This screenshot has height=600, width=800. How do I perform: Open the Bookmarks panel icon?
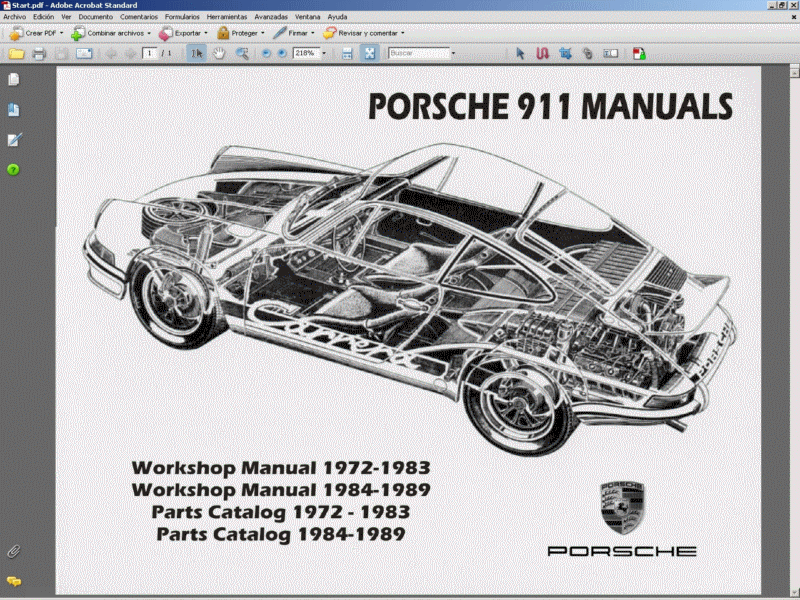[x=12, y=110]
